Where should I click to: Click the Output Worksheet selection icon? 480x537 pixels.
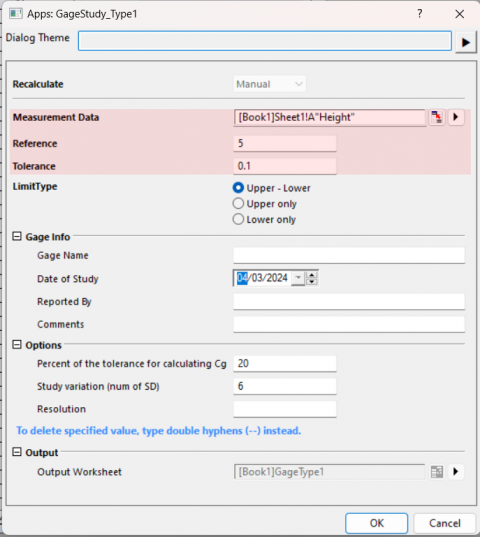[x=437, y=472]
